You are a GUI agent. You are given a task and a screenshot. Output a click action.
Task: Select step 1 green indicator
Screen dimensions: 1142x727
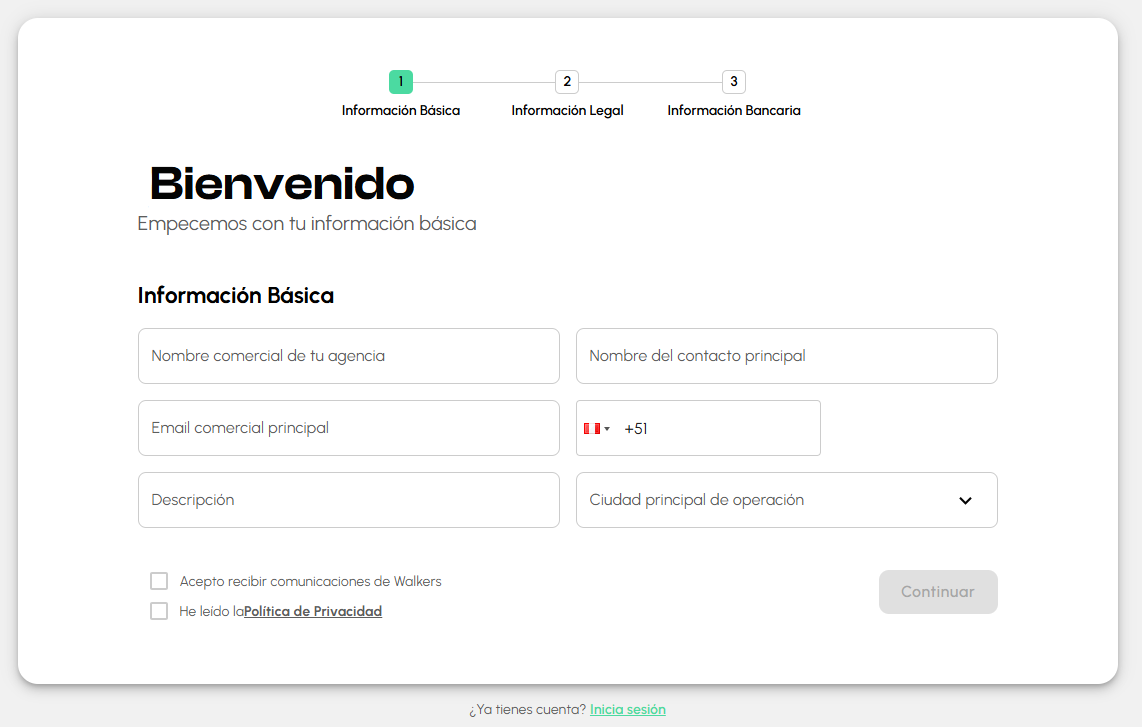[x=401, y=82]
